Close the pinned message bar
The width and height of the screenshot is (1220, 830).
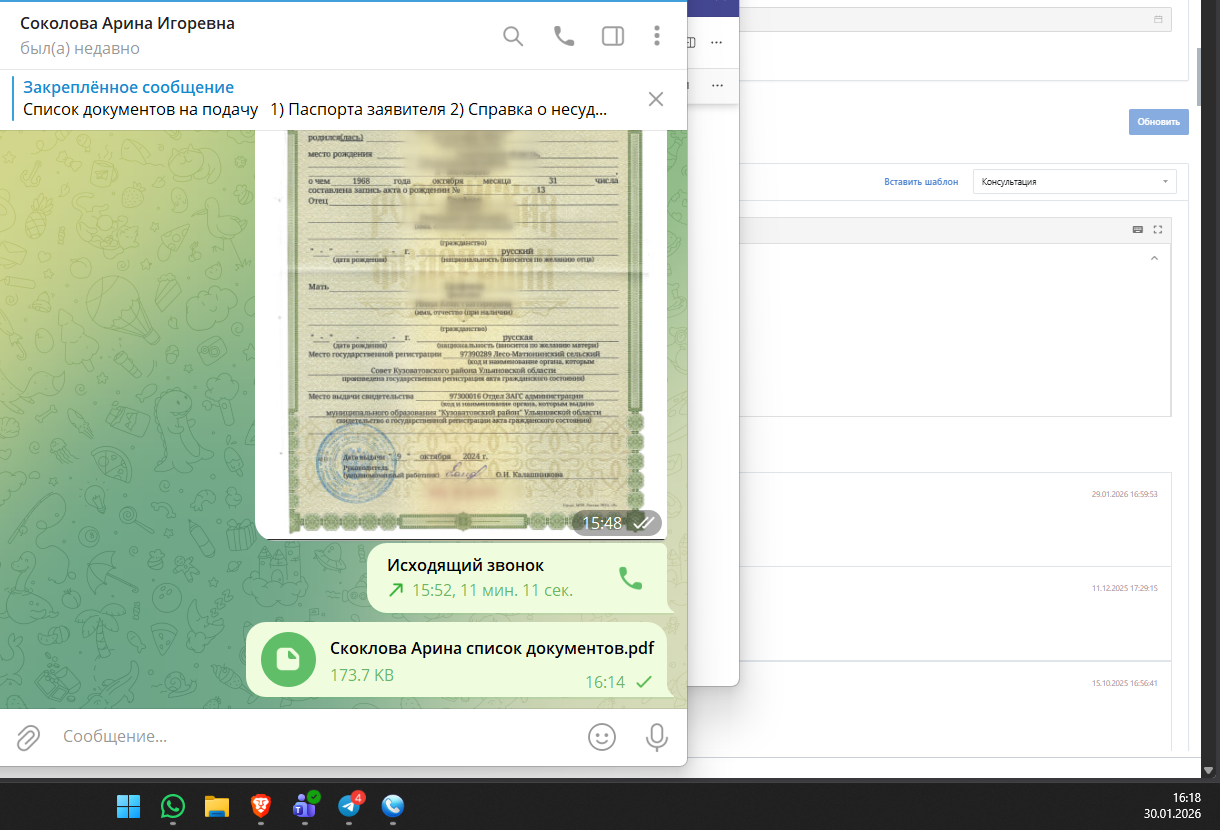coord(656,99)
